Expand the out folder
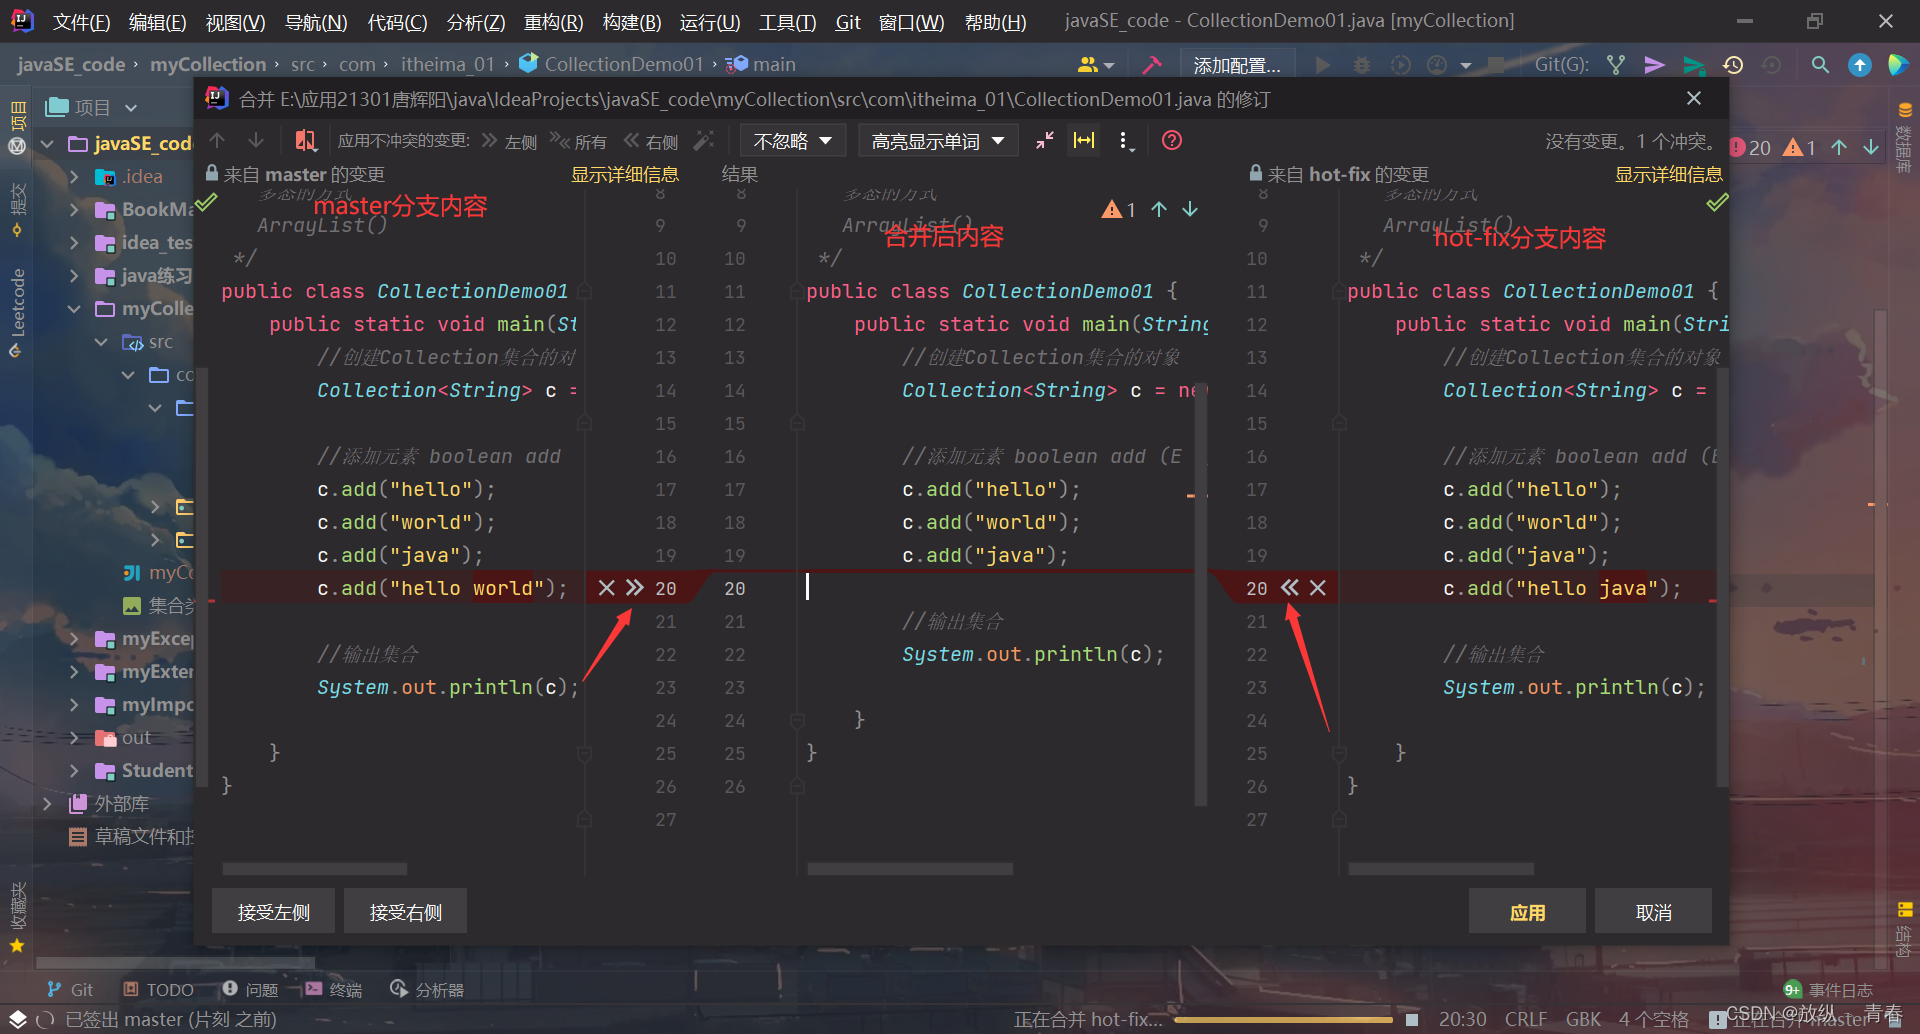 pos(74,738)
